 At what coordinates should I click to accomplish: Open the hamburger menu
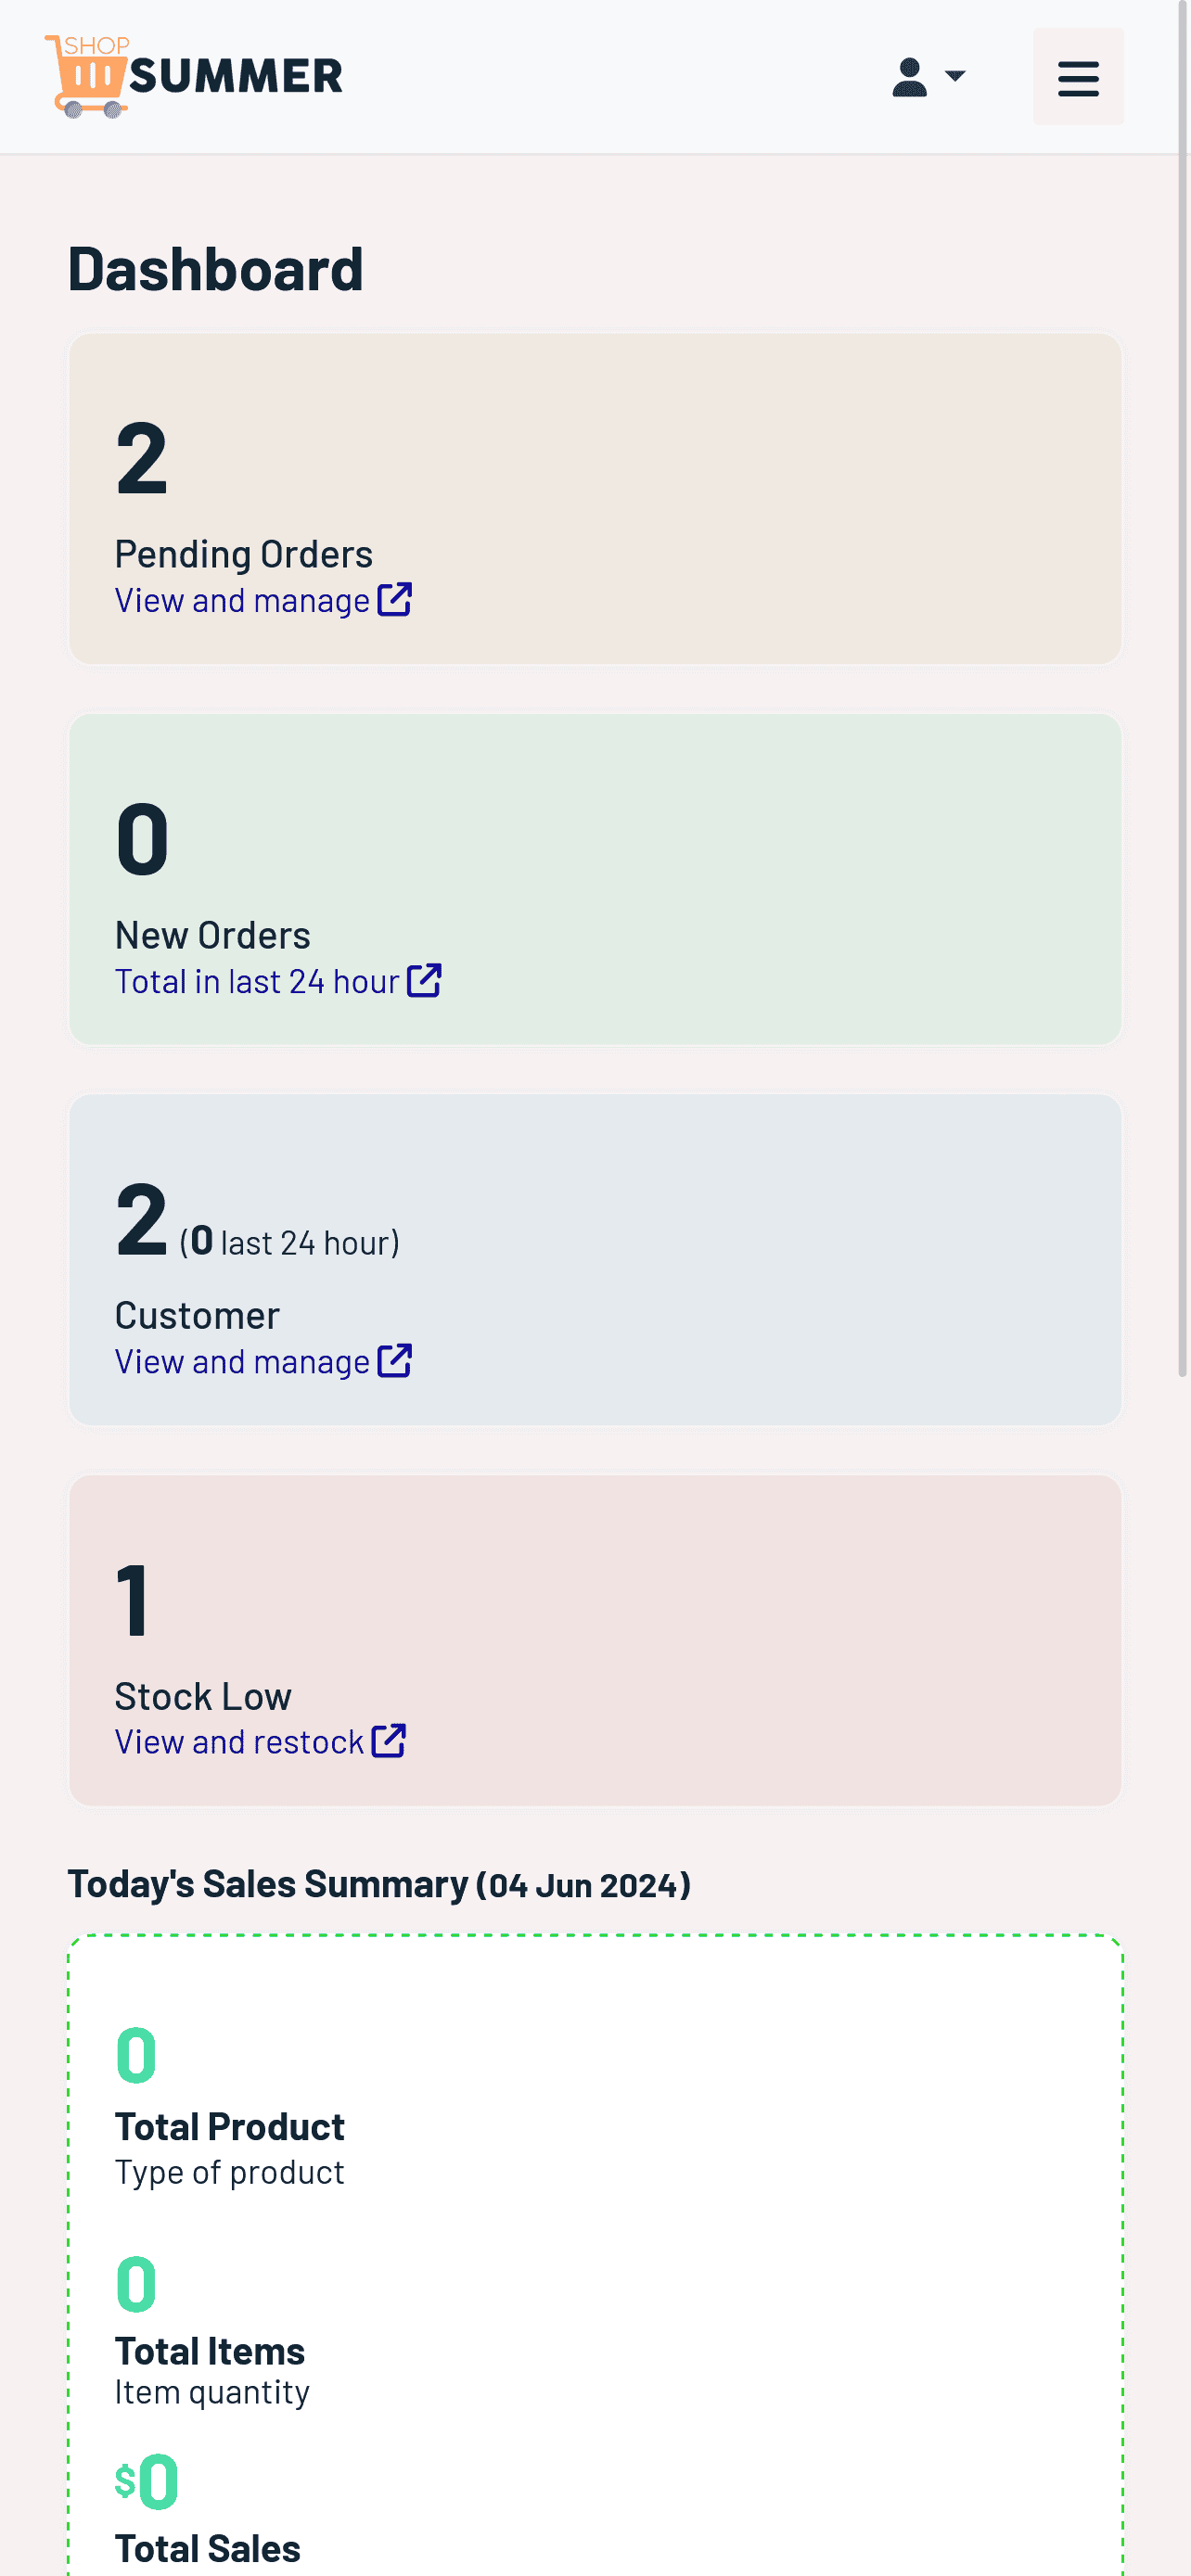click(x=1077, y=77)
